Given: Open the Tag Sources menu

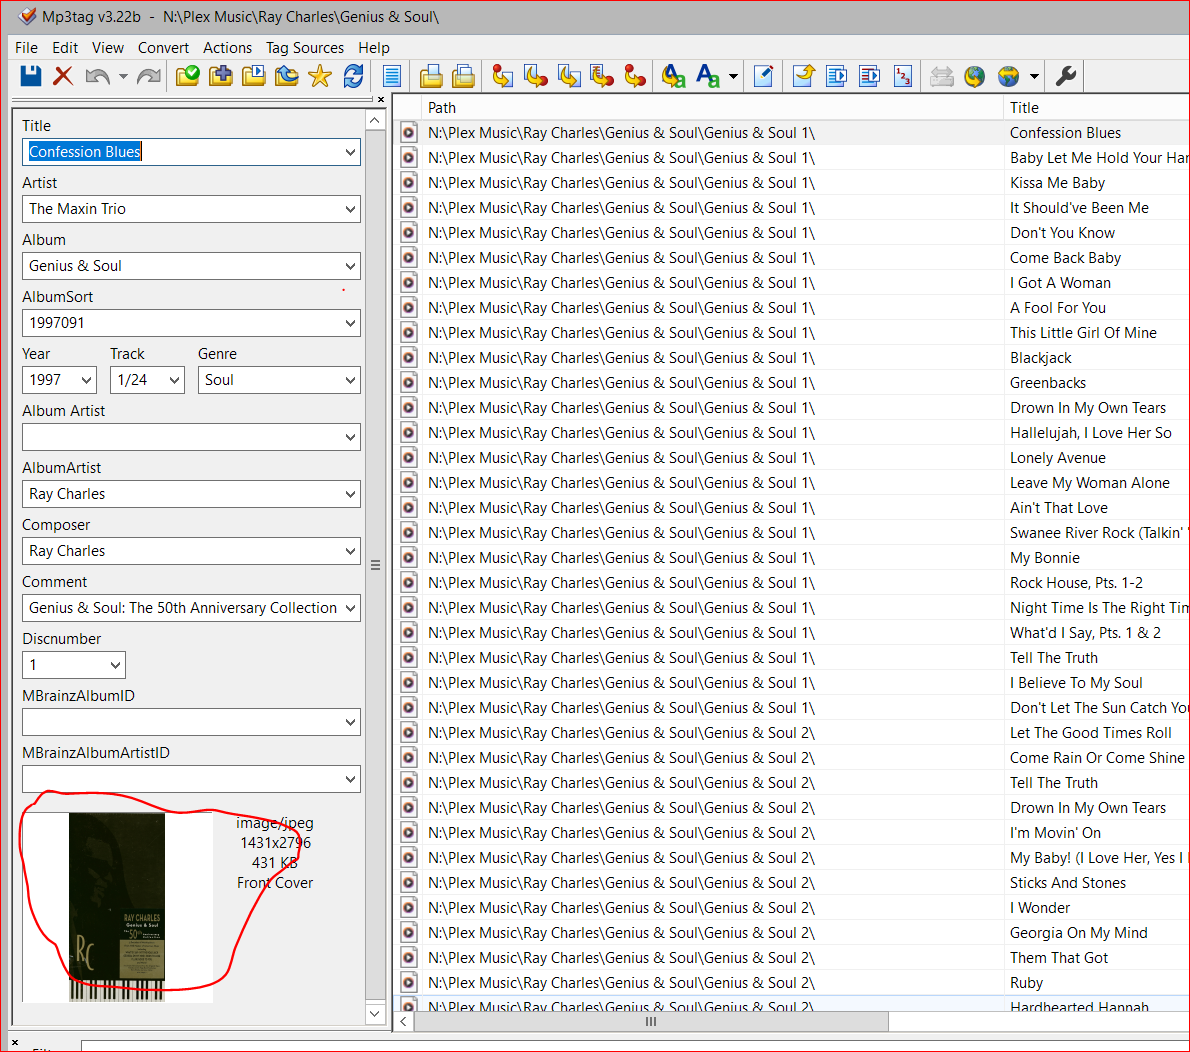Looking at the screenshot, I should (x=304, y=48).
